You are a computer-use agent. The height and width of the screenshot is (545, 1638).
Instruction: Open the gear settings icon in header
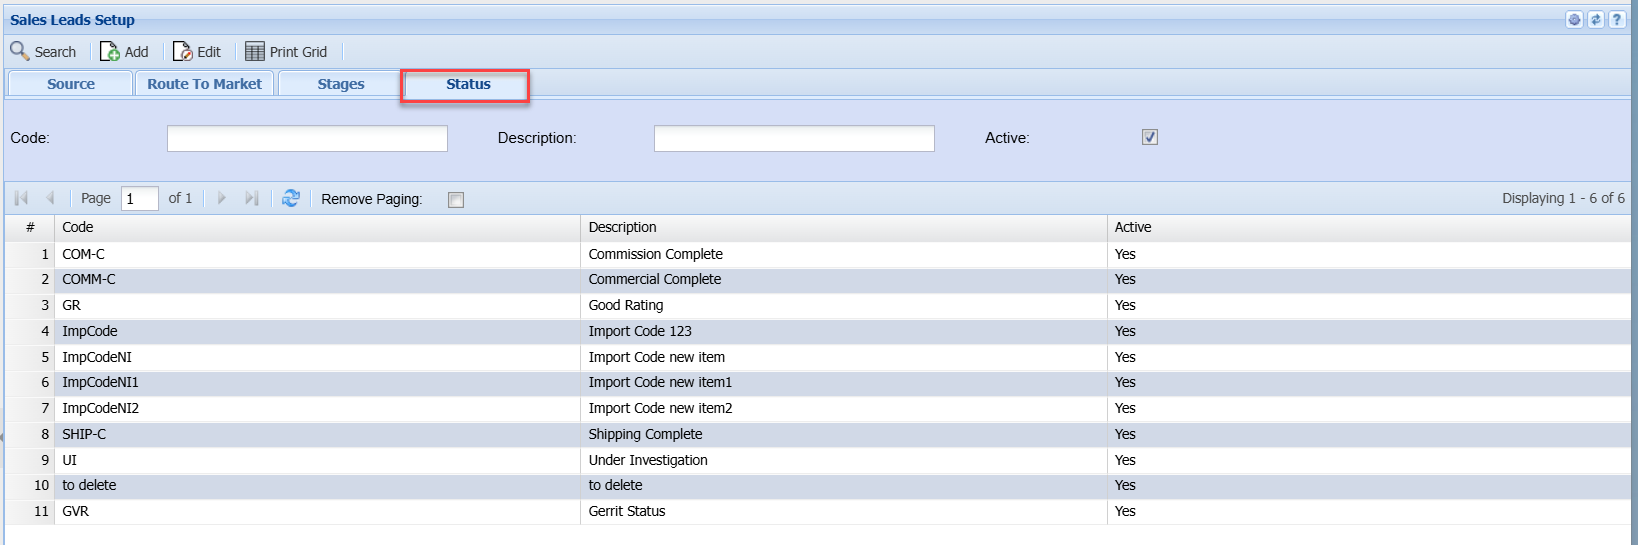(x=1574, y=20)
